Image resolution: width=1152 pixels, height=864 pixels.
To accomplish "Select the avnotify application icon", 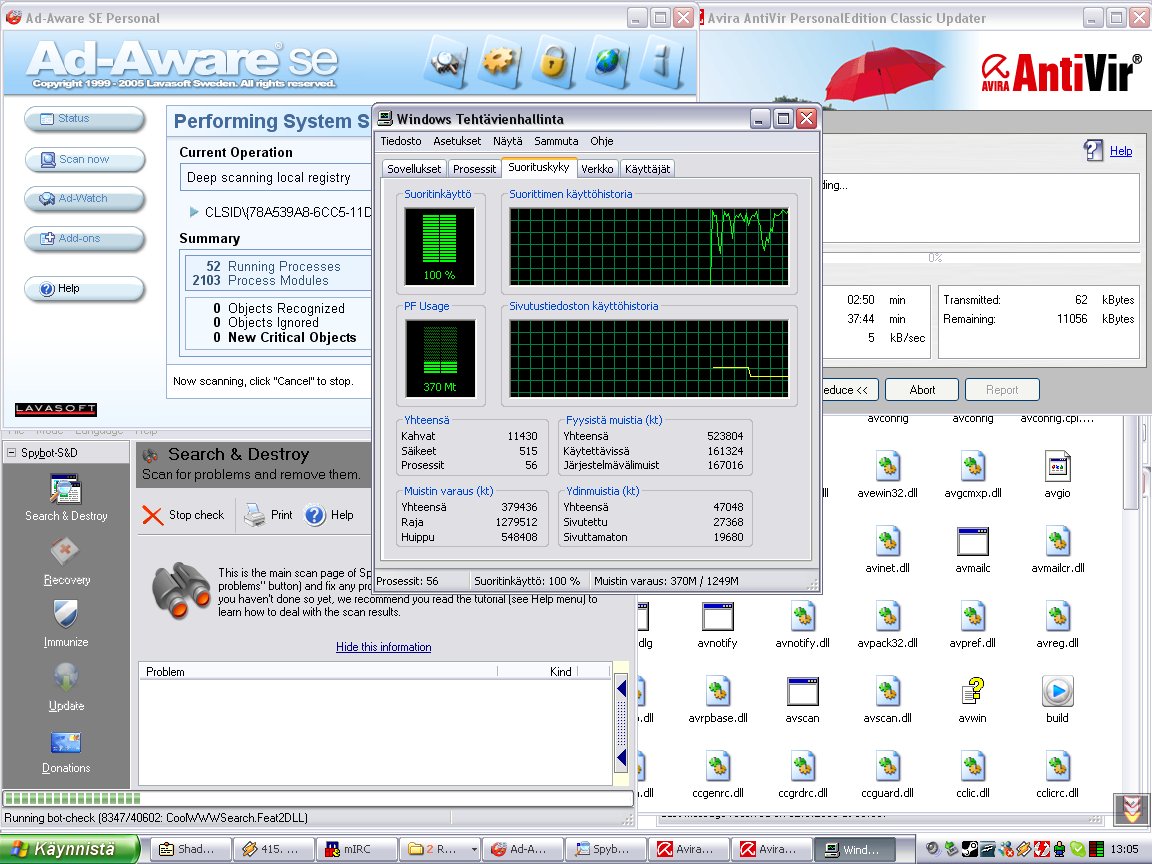I will 717,616.
